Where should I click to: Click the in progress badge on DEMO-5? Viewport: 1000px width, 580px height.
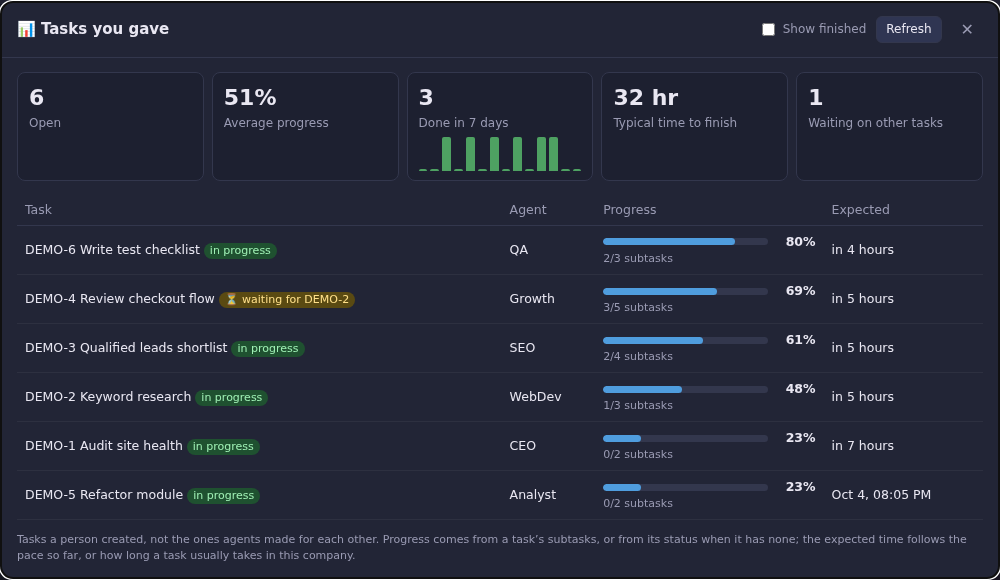click(x=223, y=495)
